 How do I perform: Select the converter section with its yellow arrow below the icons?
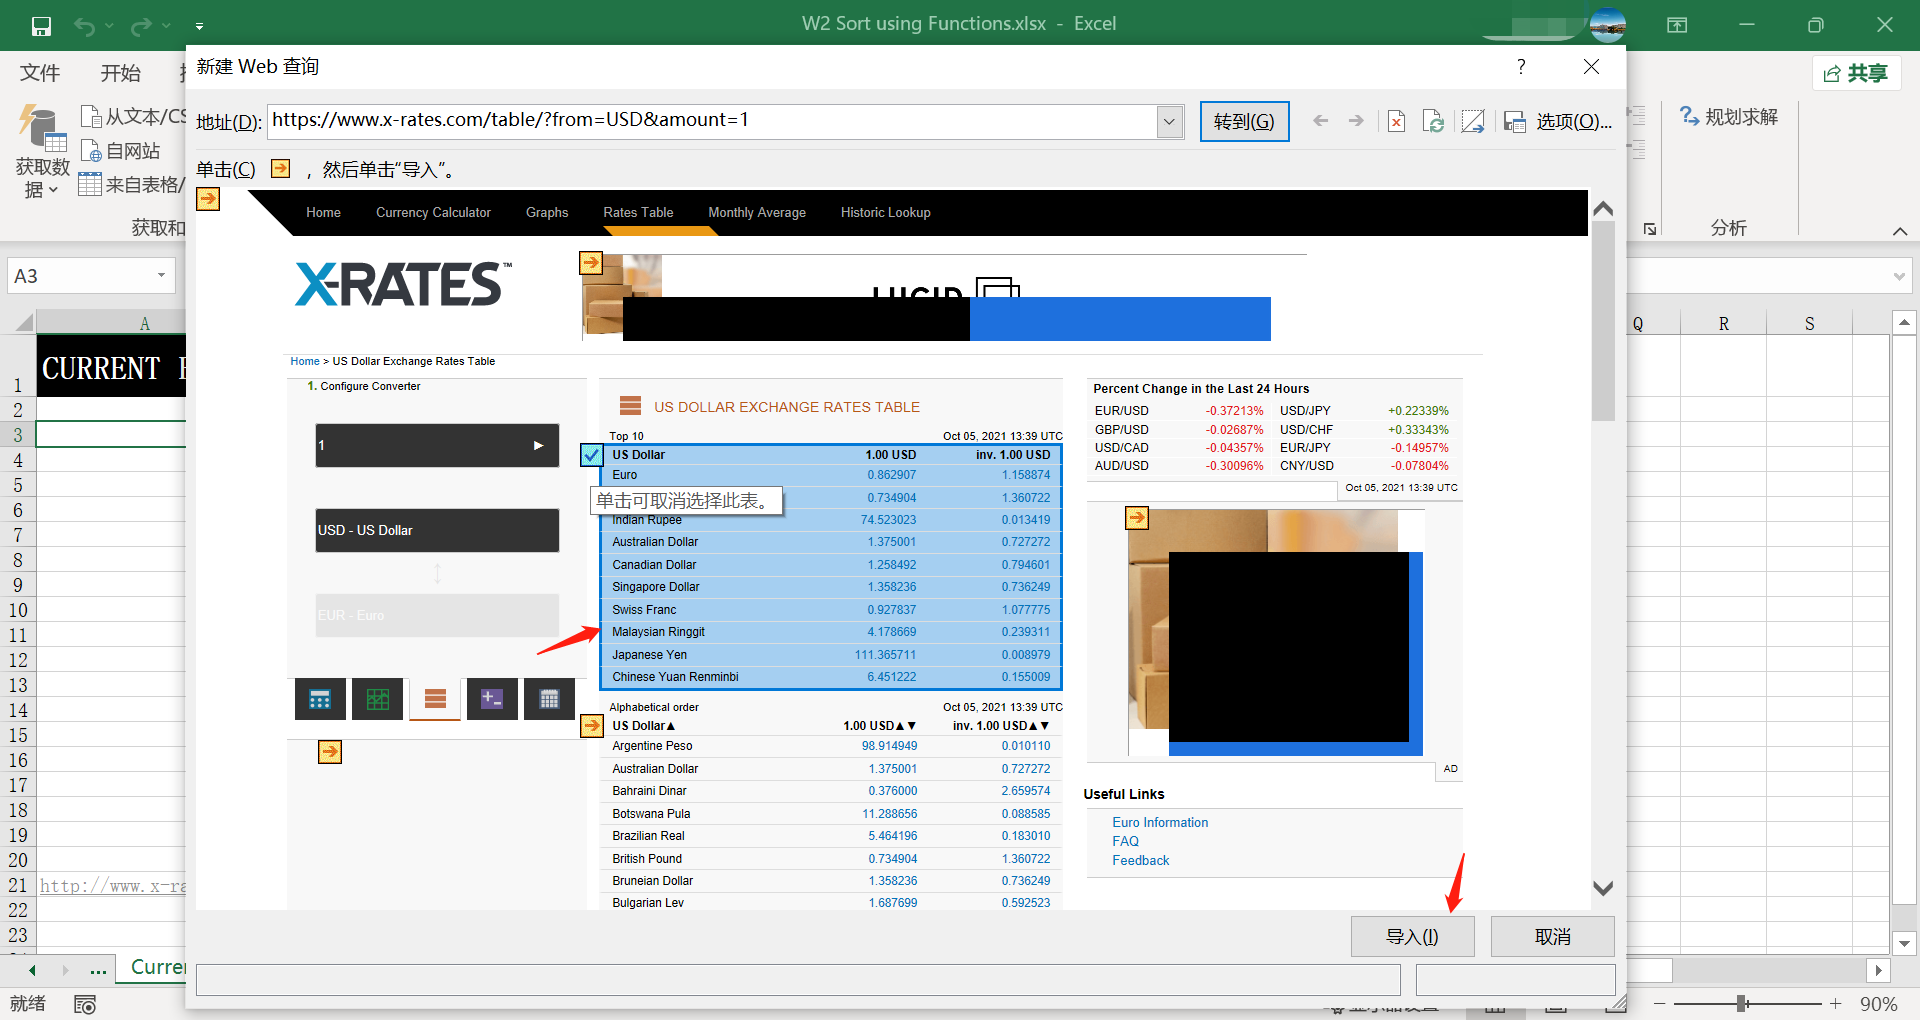point(330,752)
